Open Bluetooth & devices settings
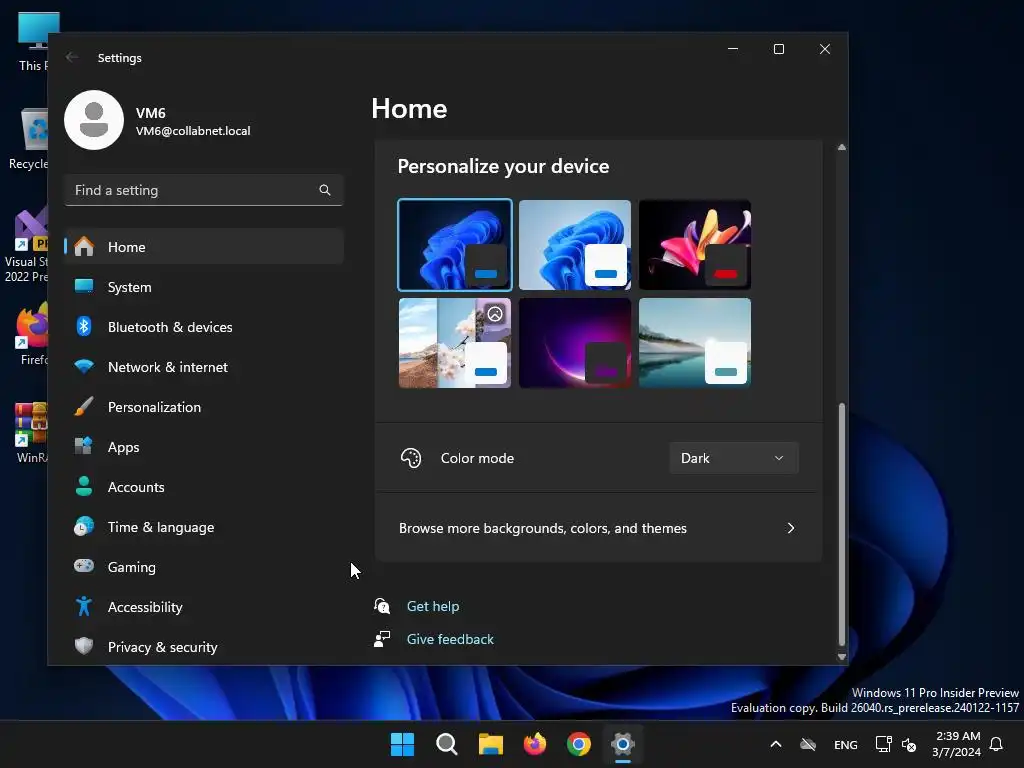Screen dimensions: 1024x768 point(204,327)
